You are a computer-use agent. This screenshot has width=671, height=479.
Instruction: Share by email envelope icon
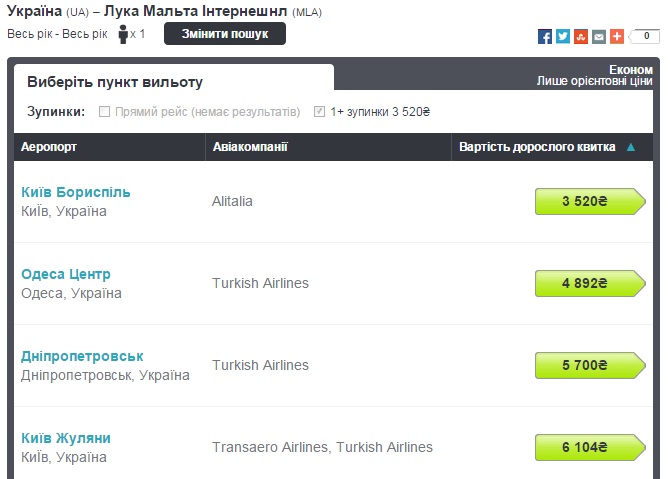tap(599, 37)
